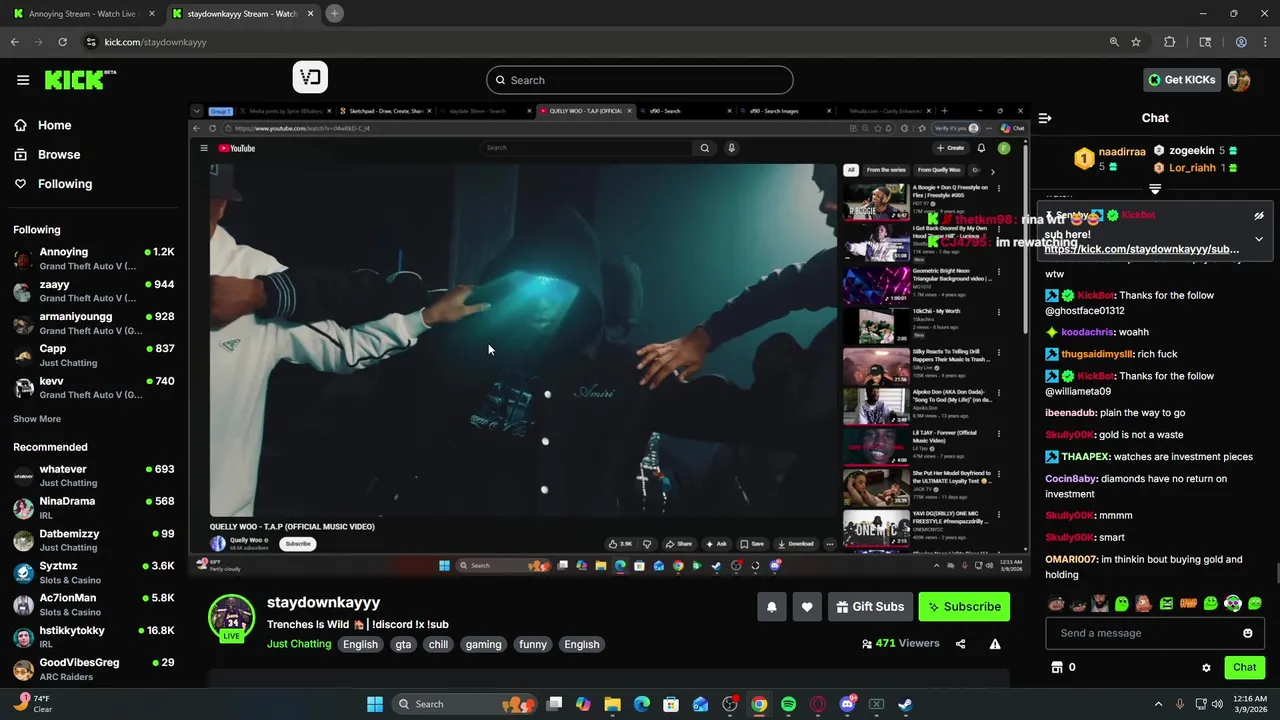Hide the pinned message eye icon
This screenshot has width=1280, height=720.
(x=1259, y=216)
